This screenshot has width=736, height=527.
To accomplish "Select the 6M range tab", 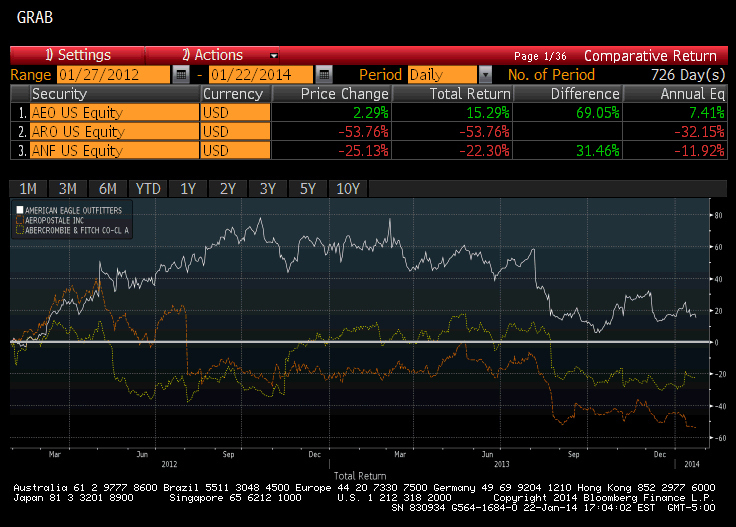I will [x=107, y=189].
